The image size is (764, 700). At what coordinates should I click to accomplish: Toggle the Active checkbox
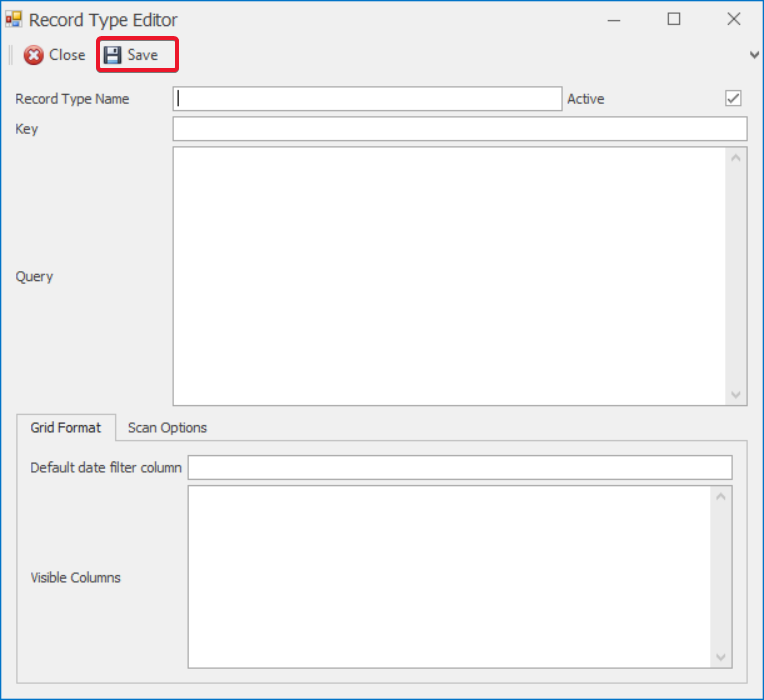(x=733, y=98)
